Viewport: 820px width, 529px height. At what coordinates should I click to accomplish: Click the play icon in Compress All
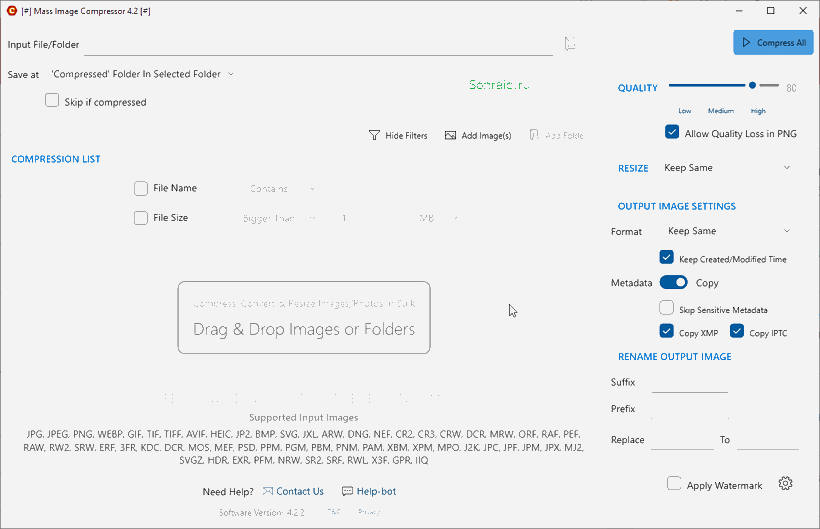point(746,42)
